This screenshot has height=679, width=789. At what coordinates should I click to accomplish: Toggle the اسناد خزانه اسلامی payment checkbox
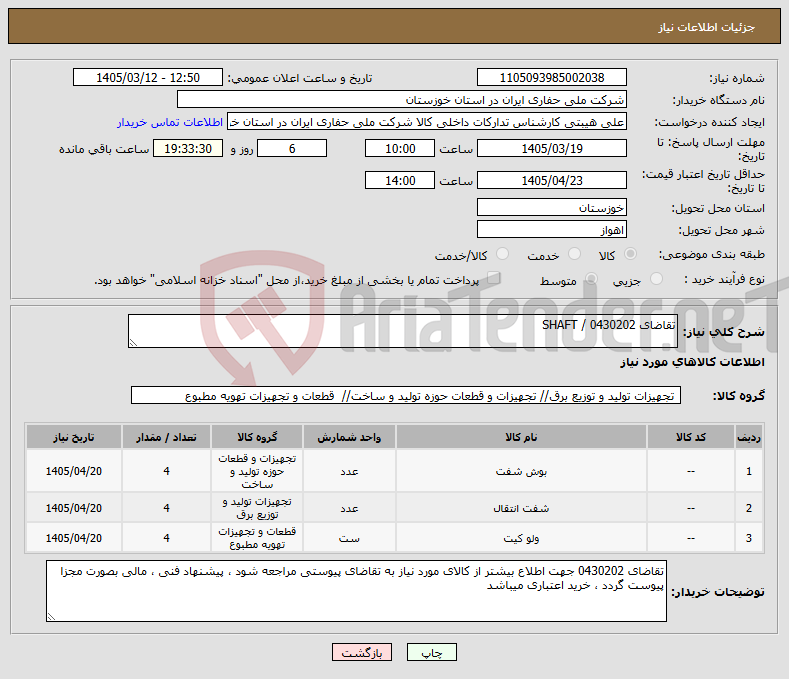pos(494,278)
